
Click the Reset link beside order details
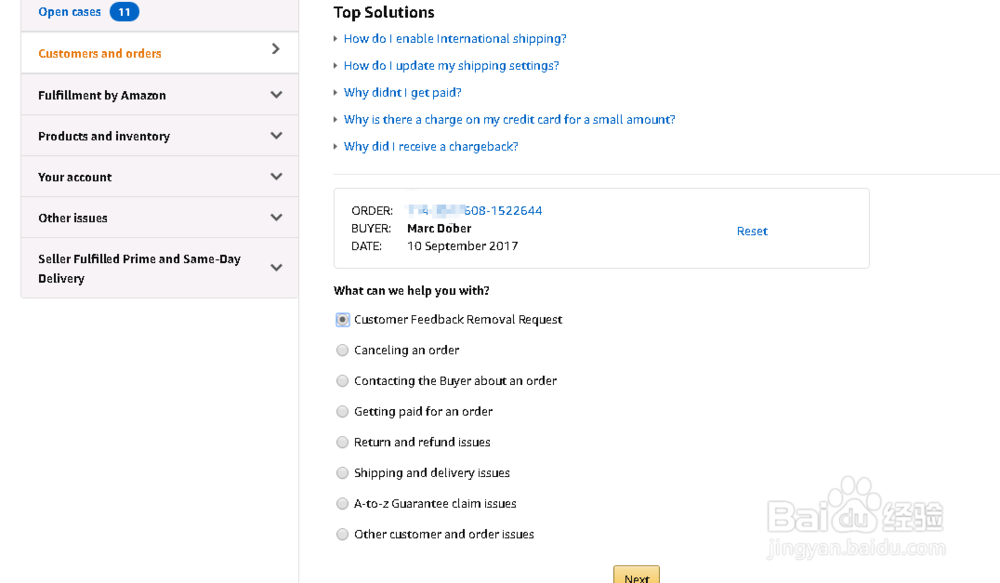pyautogui.click(x=752, y=231)
